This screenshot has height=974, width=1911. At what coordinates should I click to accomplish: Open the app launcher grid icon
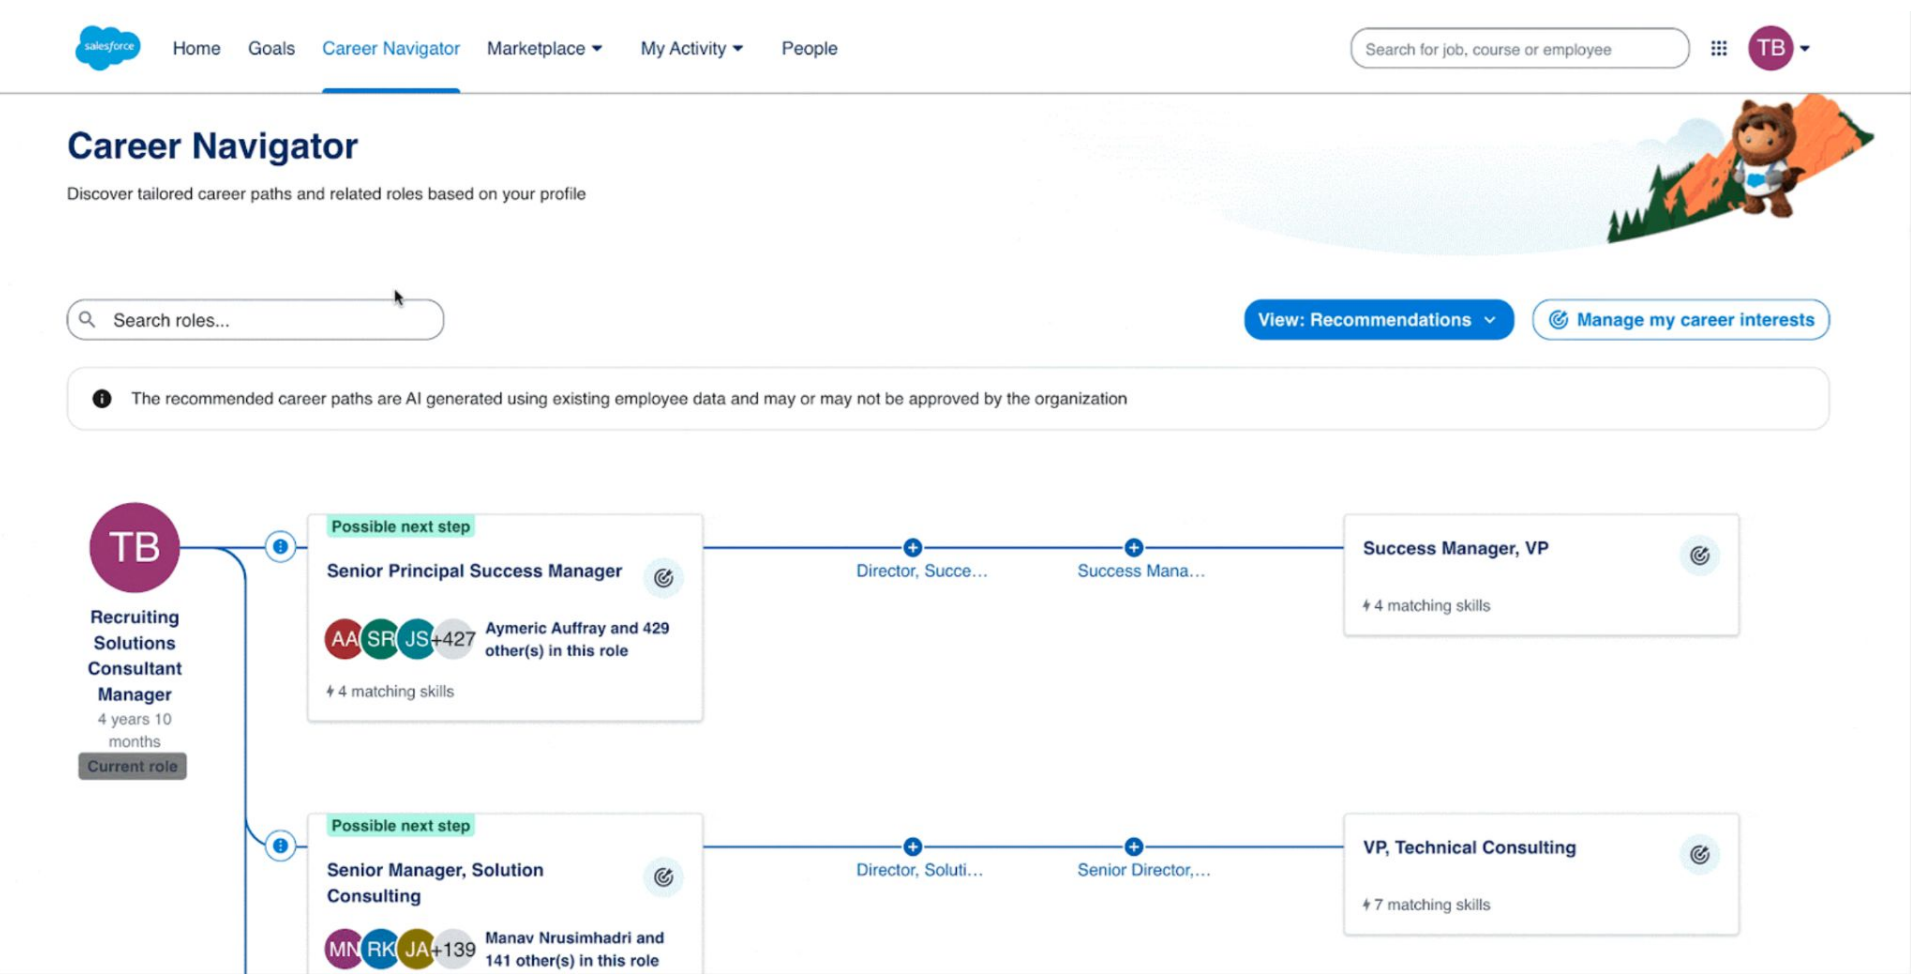(1718, 48)
